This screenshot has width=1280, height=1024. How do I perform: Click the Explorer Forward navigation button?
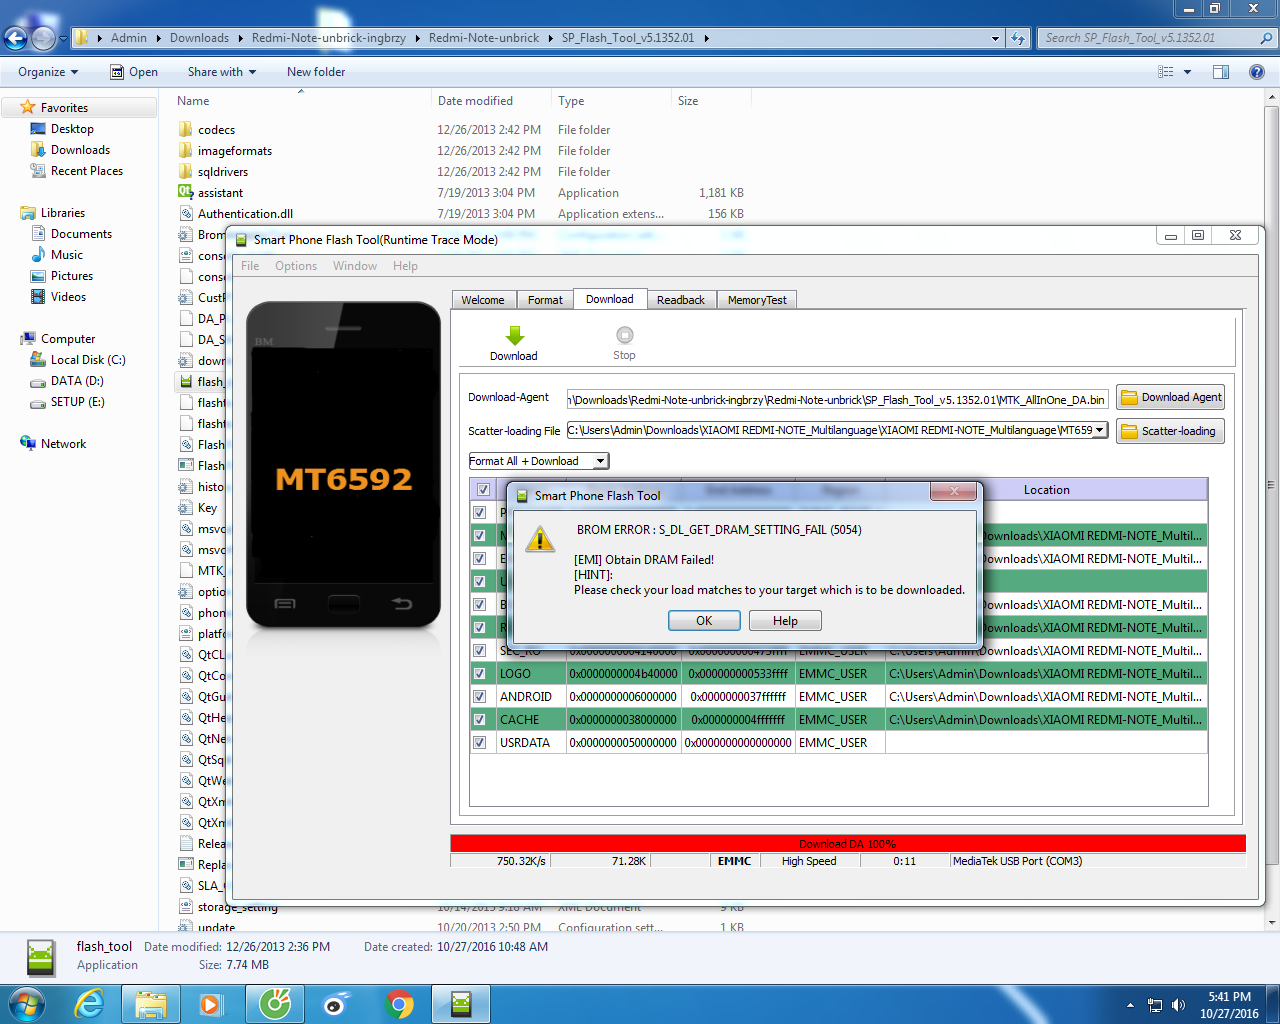tap(44, 38)
